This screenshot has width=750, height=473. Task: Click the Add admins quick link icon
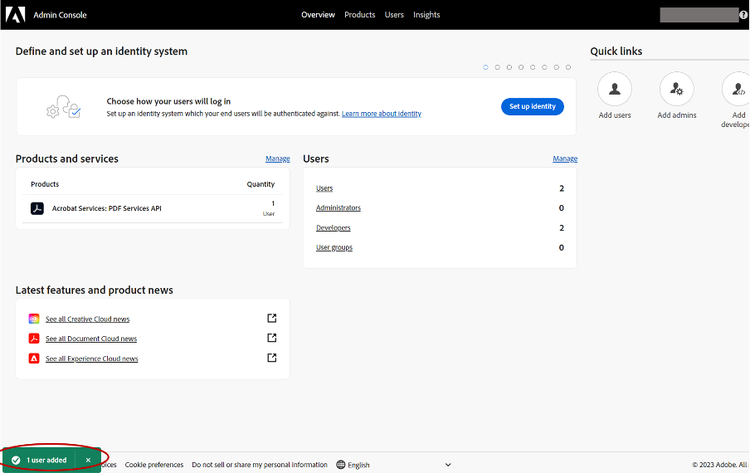coord(677,89)
